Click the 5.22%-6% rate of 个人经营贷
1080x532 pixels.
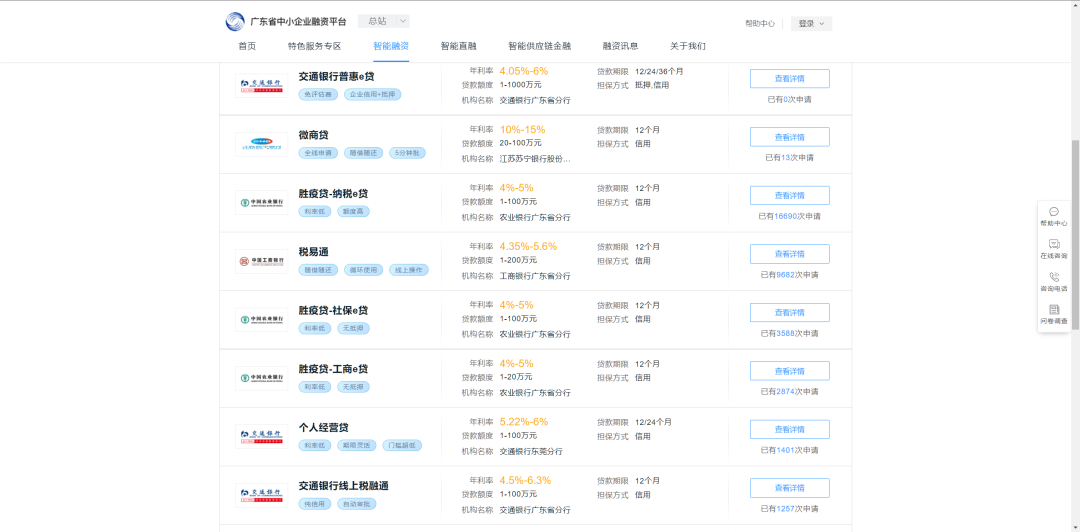523,422
